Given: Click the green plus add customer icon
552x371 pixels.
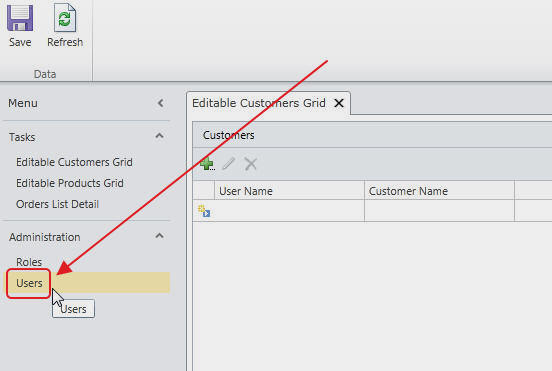Looking at the screenshot, I should (207, 164).
